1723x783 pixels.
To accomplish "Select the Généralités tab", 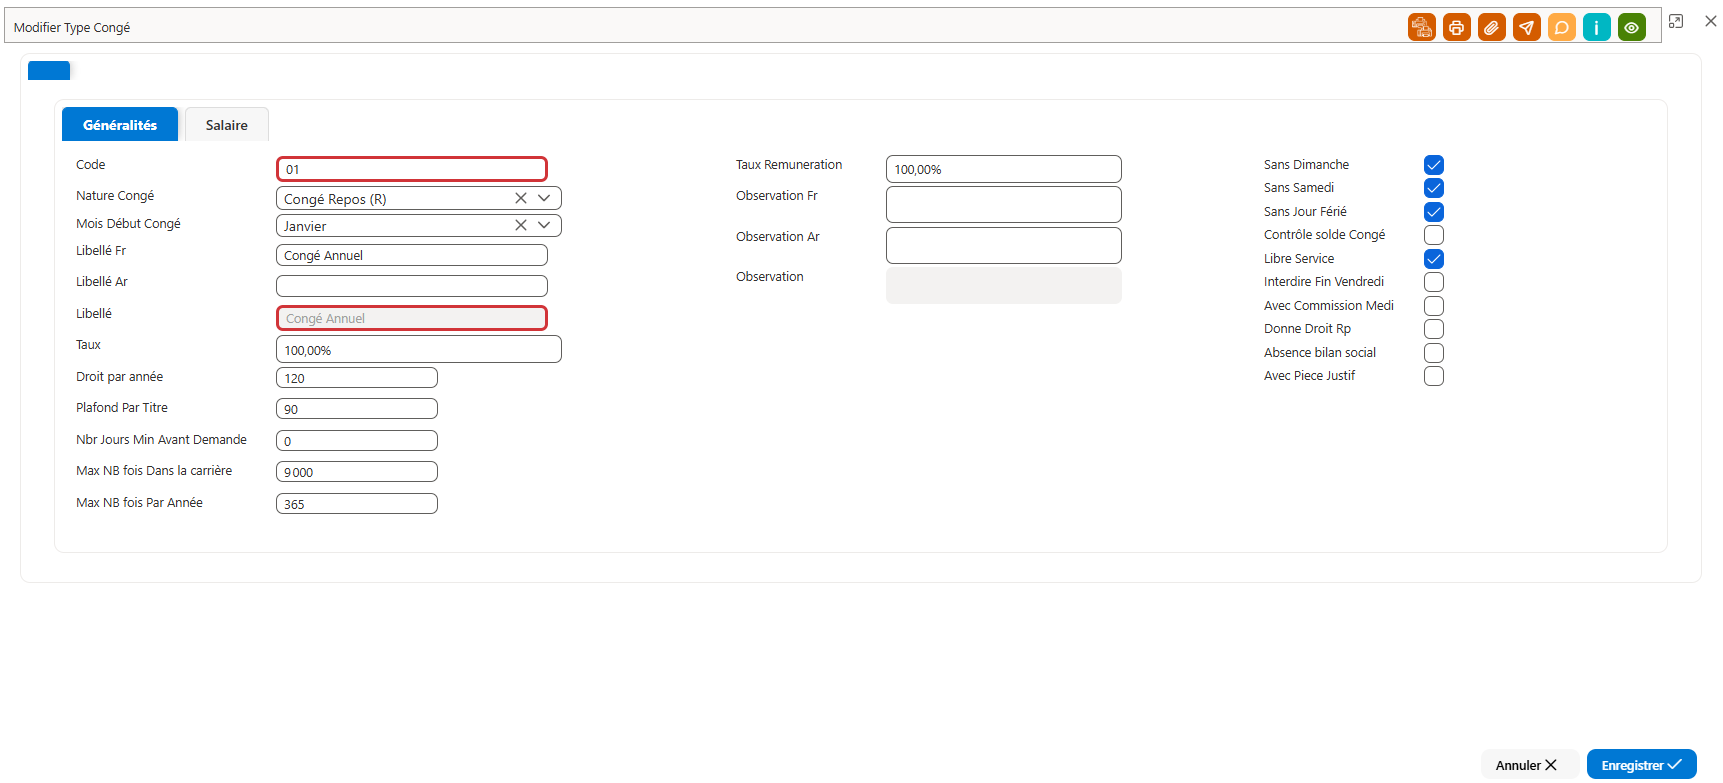I will tap(120, 125).
